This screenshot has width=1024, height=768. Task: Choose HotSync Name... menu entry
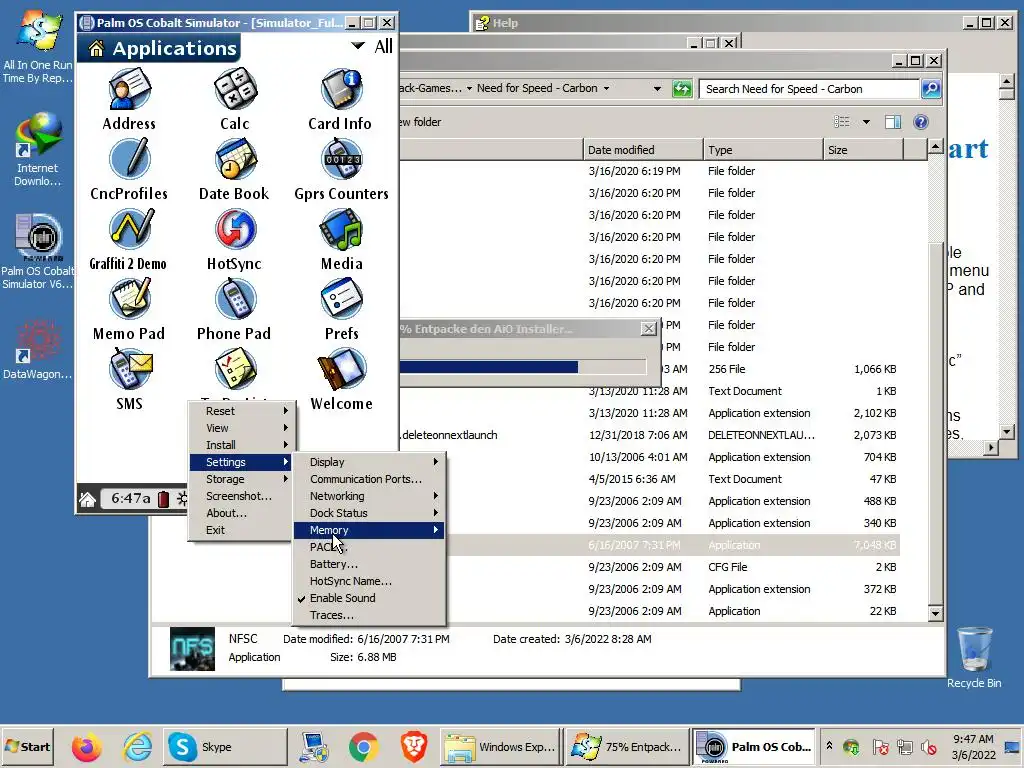pyautogui.click(x=369, y=581)
